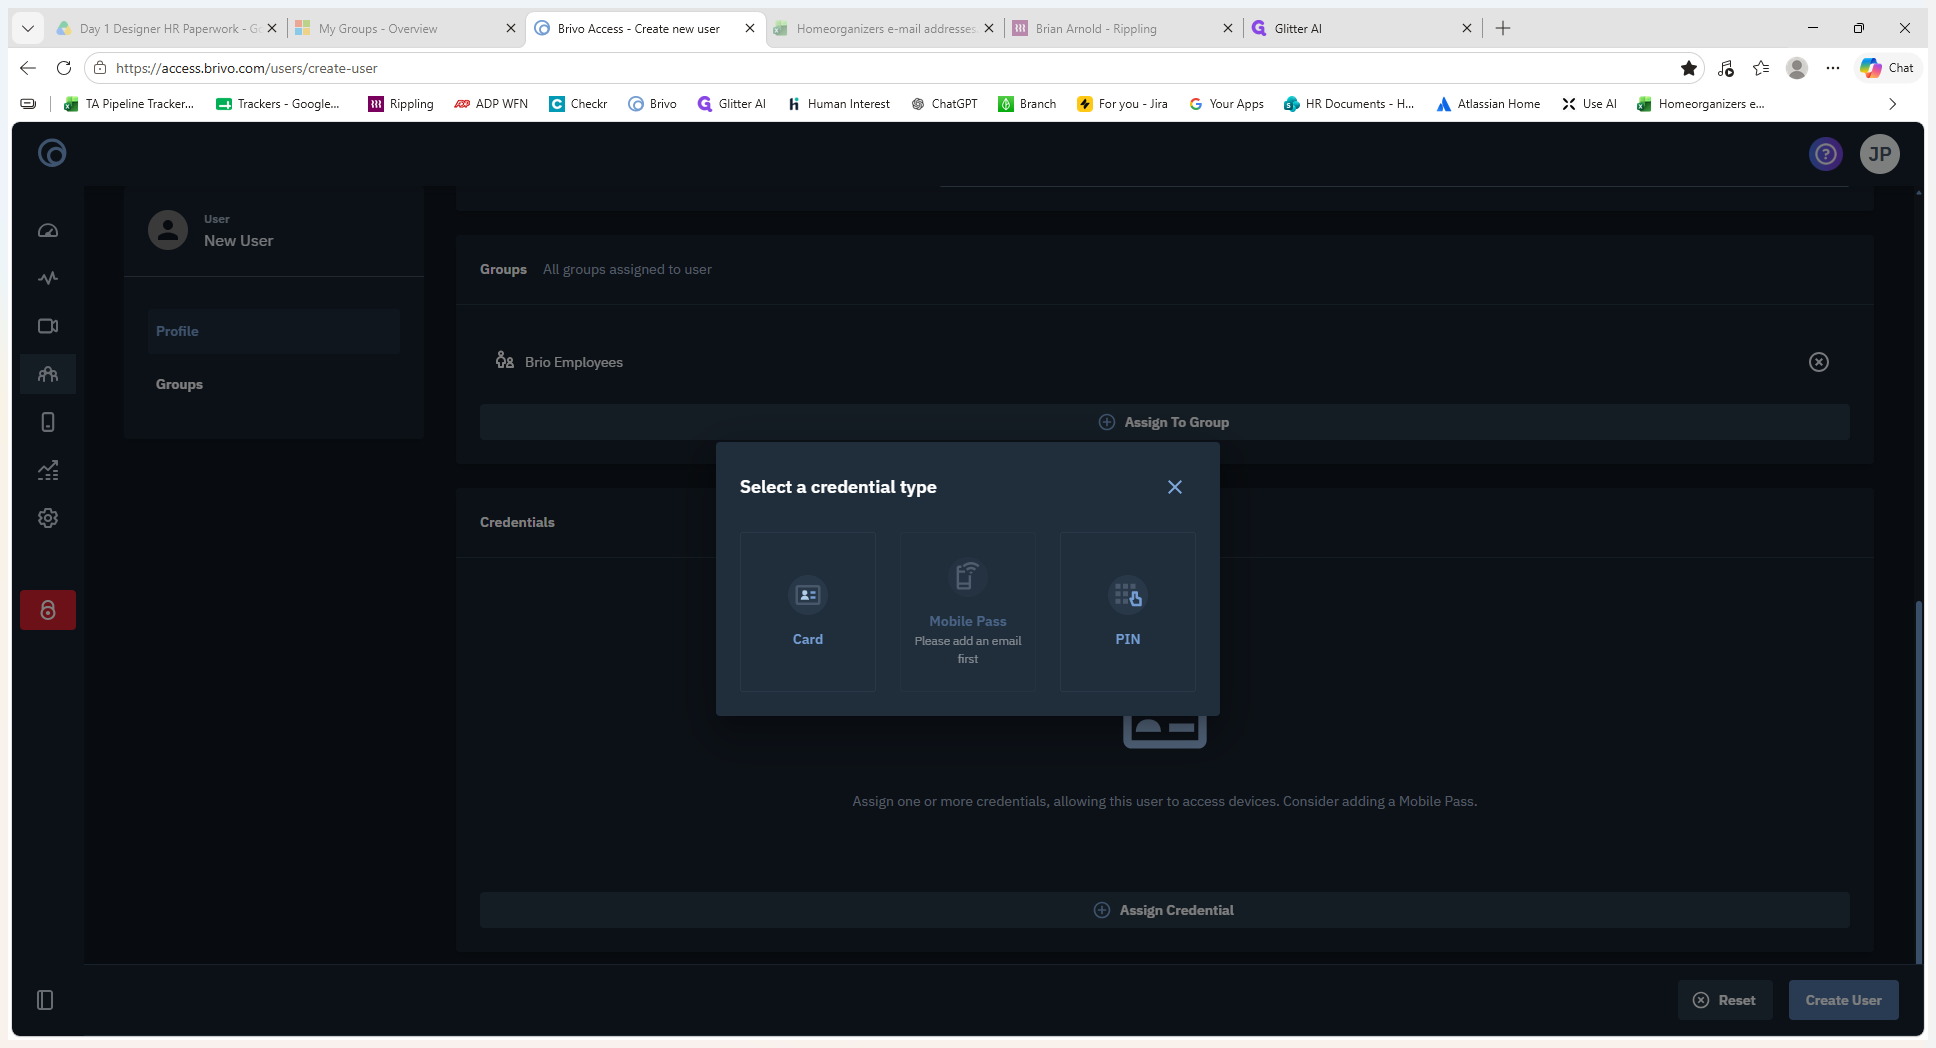Select the Card credential type
1936x1048 pixels.
(808, 612)
